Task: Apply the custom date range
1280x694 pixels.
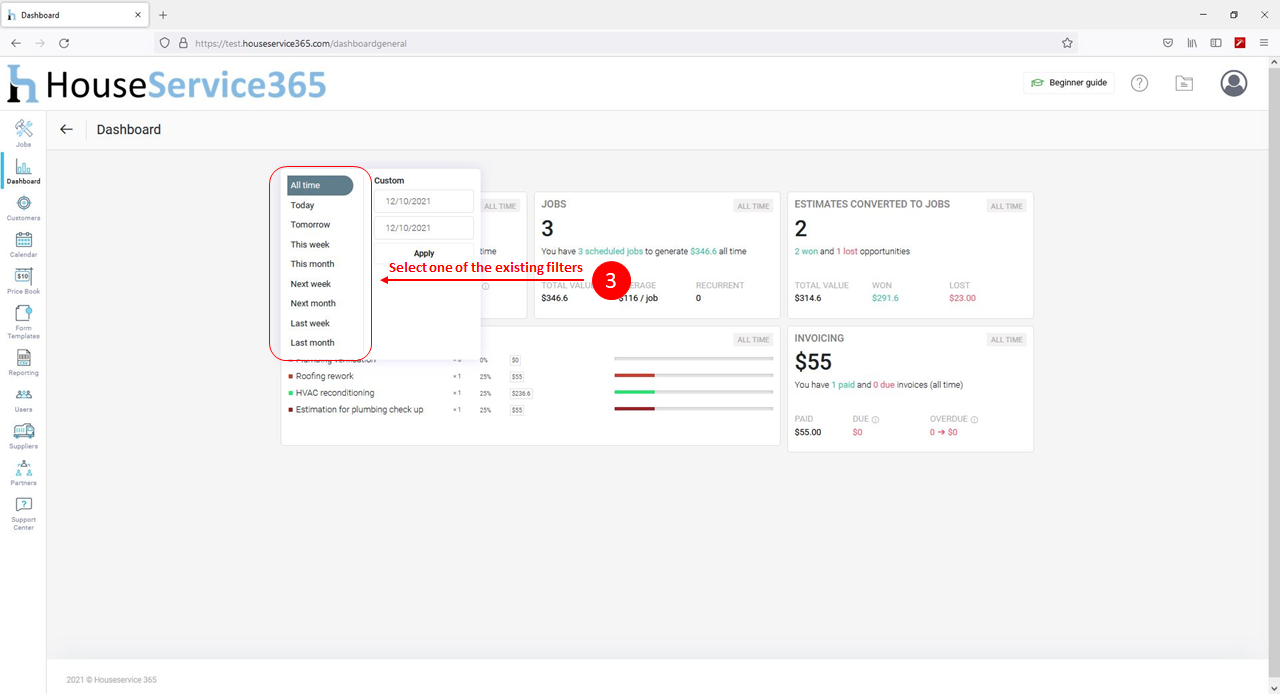Action: pos(424,253)
